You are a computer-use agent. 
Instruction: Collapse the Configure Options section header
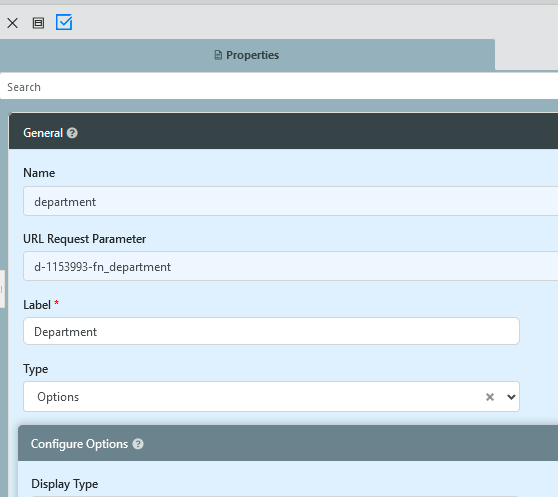pos(288,444)
